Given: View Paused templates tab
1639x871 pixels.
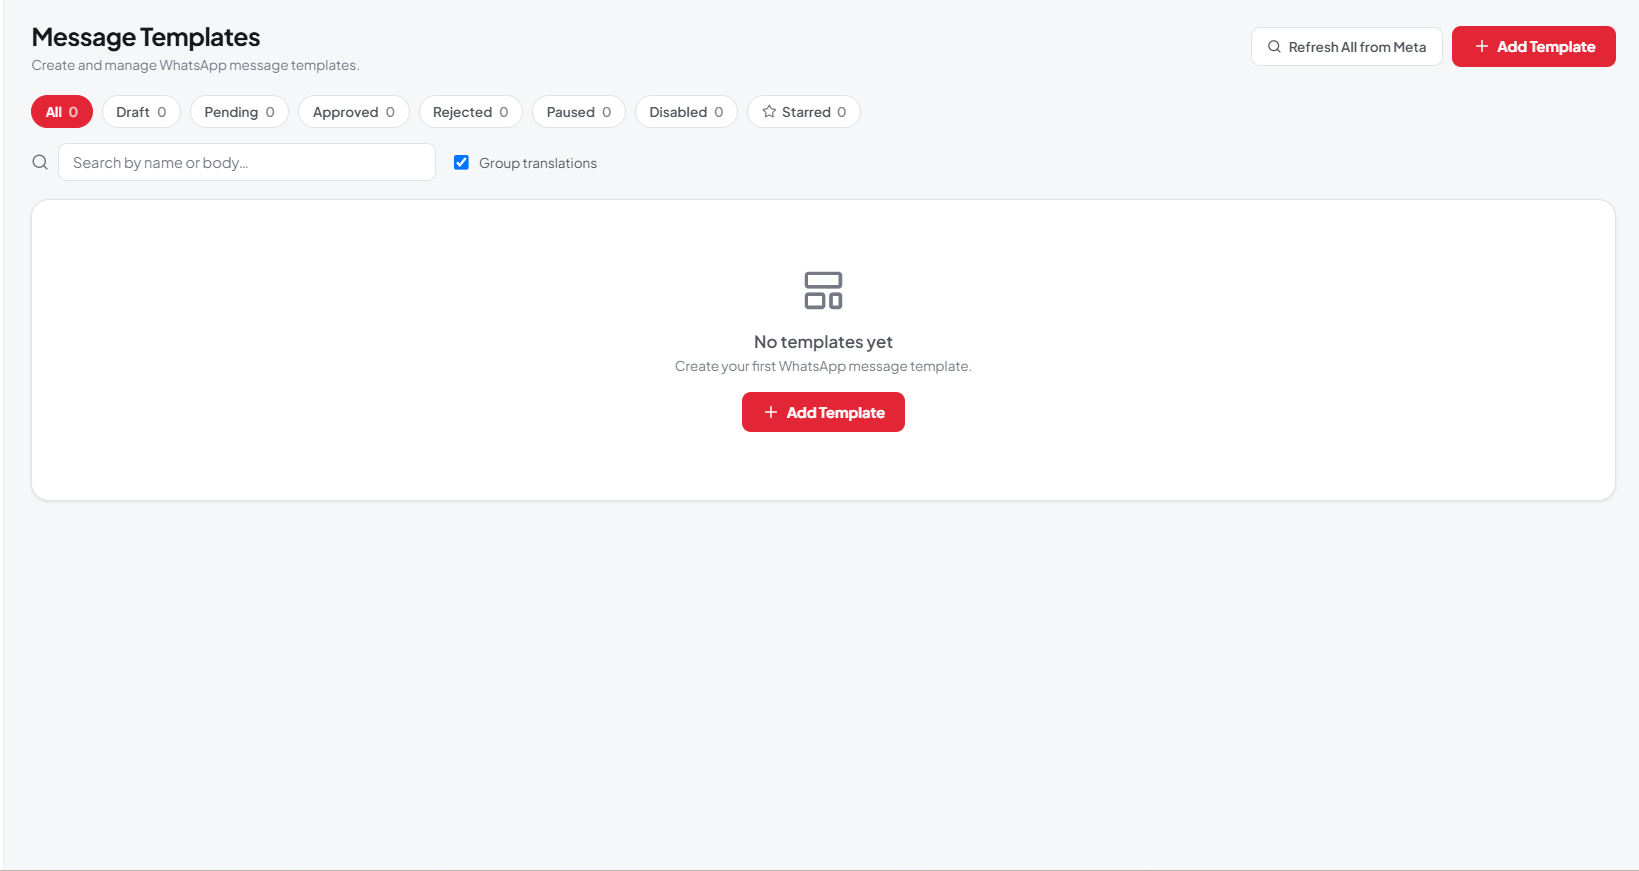Looking at the screenshot, I should click(x=579, y=112).
